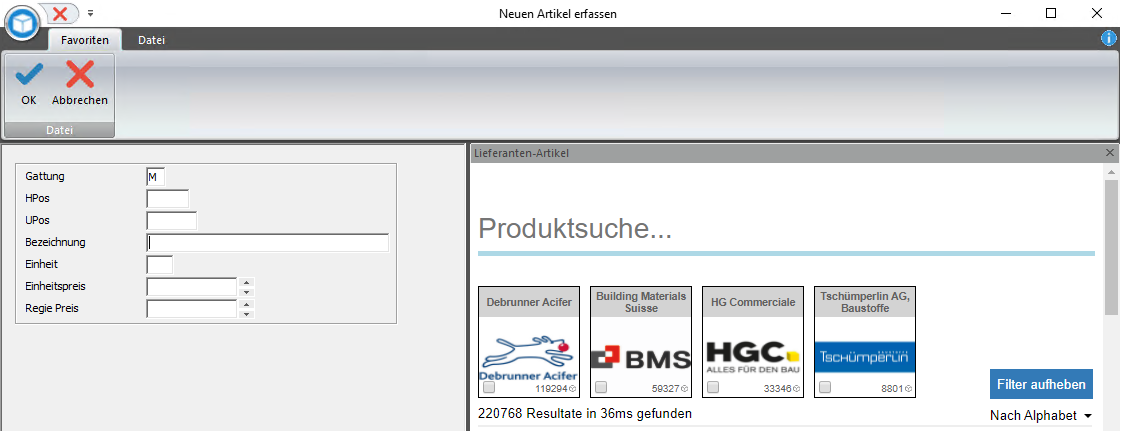Tick the Building Materials Suisse checkbox
The height and width of the screenshot is (431, 1121).
pos(601,387)
